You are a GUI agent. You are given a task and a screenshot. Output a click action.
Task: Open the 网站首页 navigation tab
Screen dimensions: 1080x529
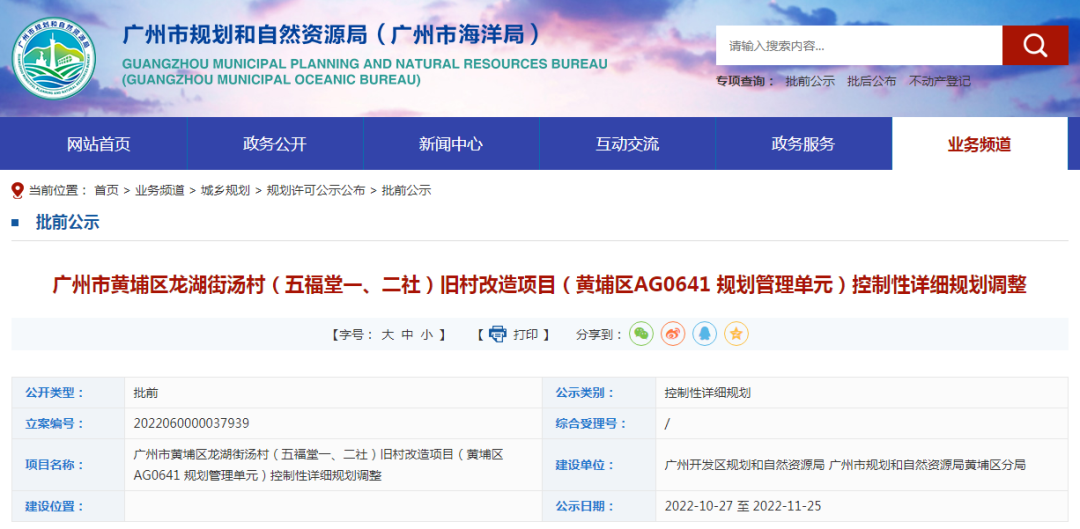pos(98,144)
